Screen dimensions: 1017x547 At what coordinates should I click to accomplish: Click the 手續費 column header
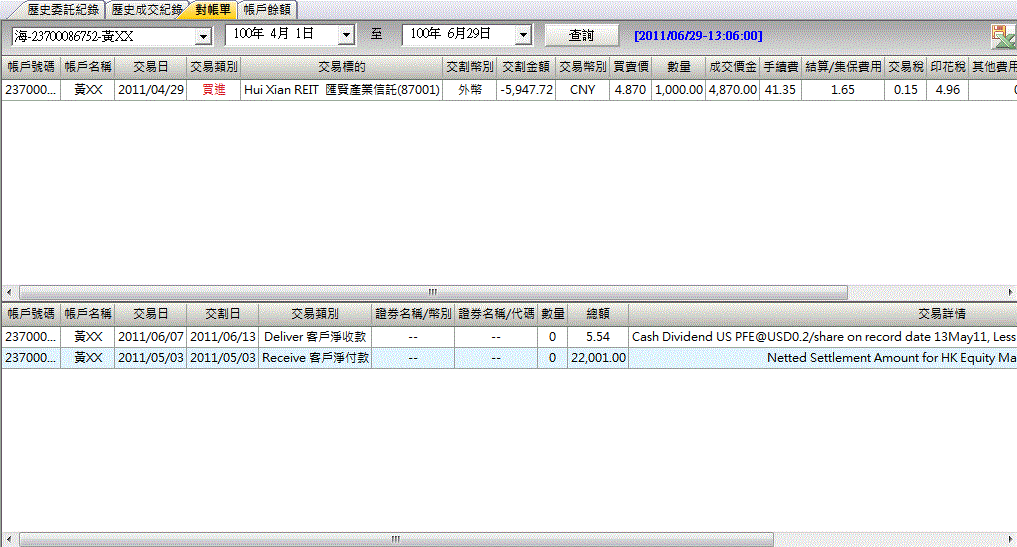pos(779,67)
